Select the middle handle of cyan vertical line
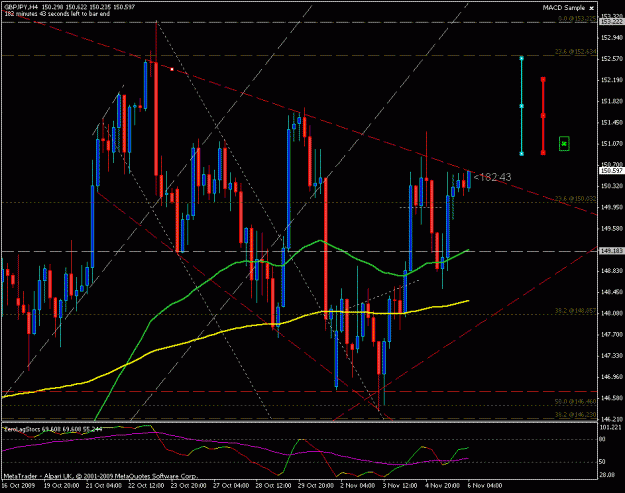 click(521, 106)
